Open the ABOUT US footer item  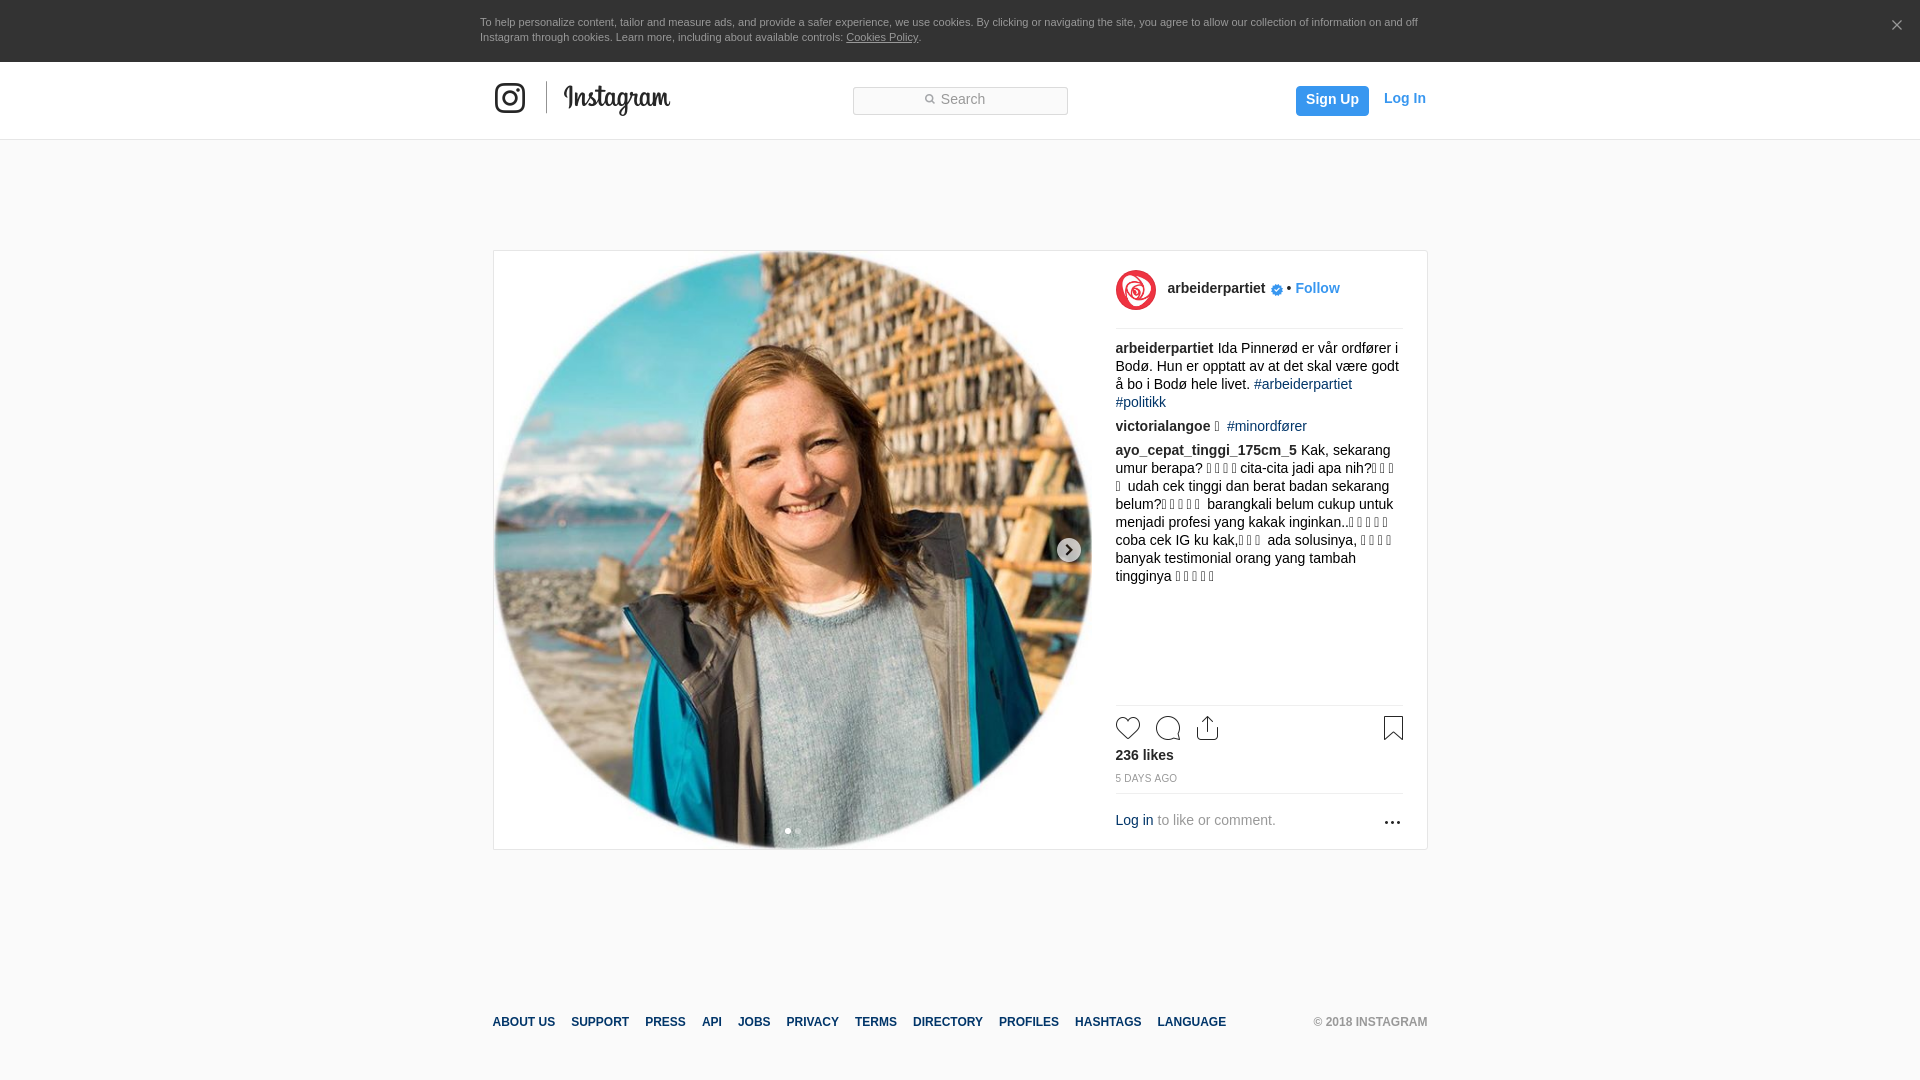click(x=523, y=1022)
